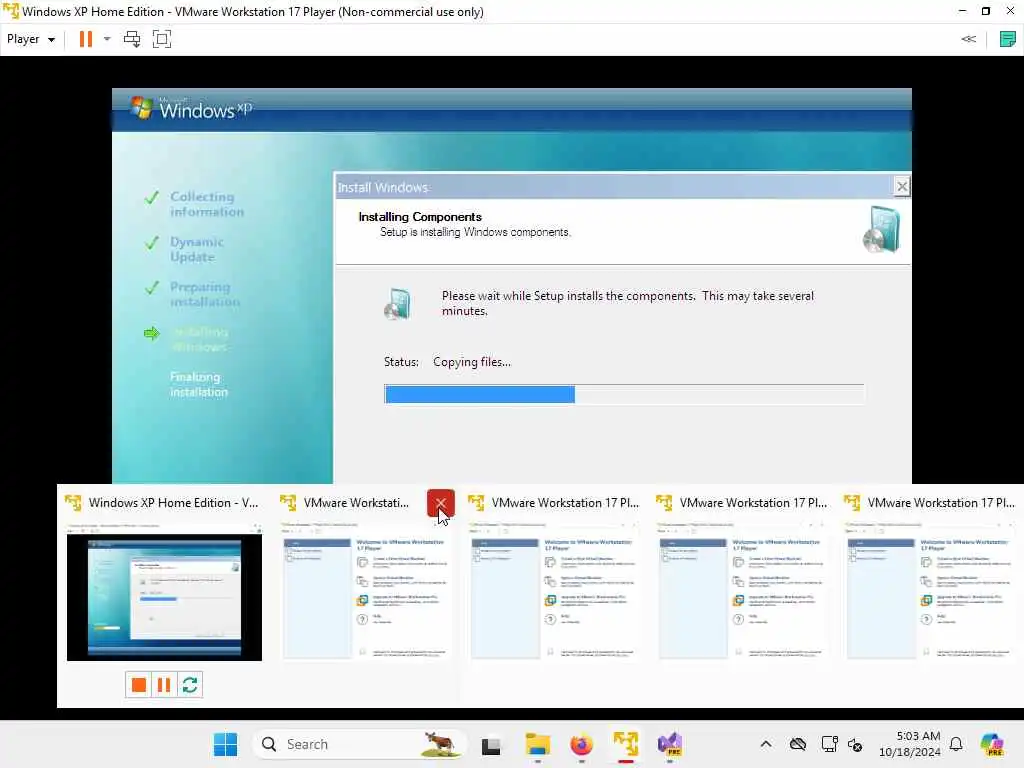
Task: Click the cloud sync tray icon
Action: [x=797, y=744]
